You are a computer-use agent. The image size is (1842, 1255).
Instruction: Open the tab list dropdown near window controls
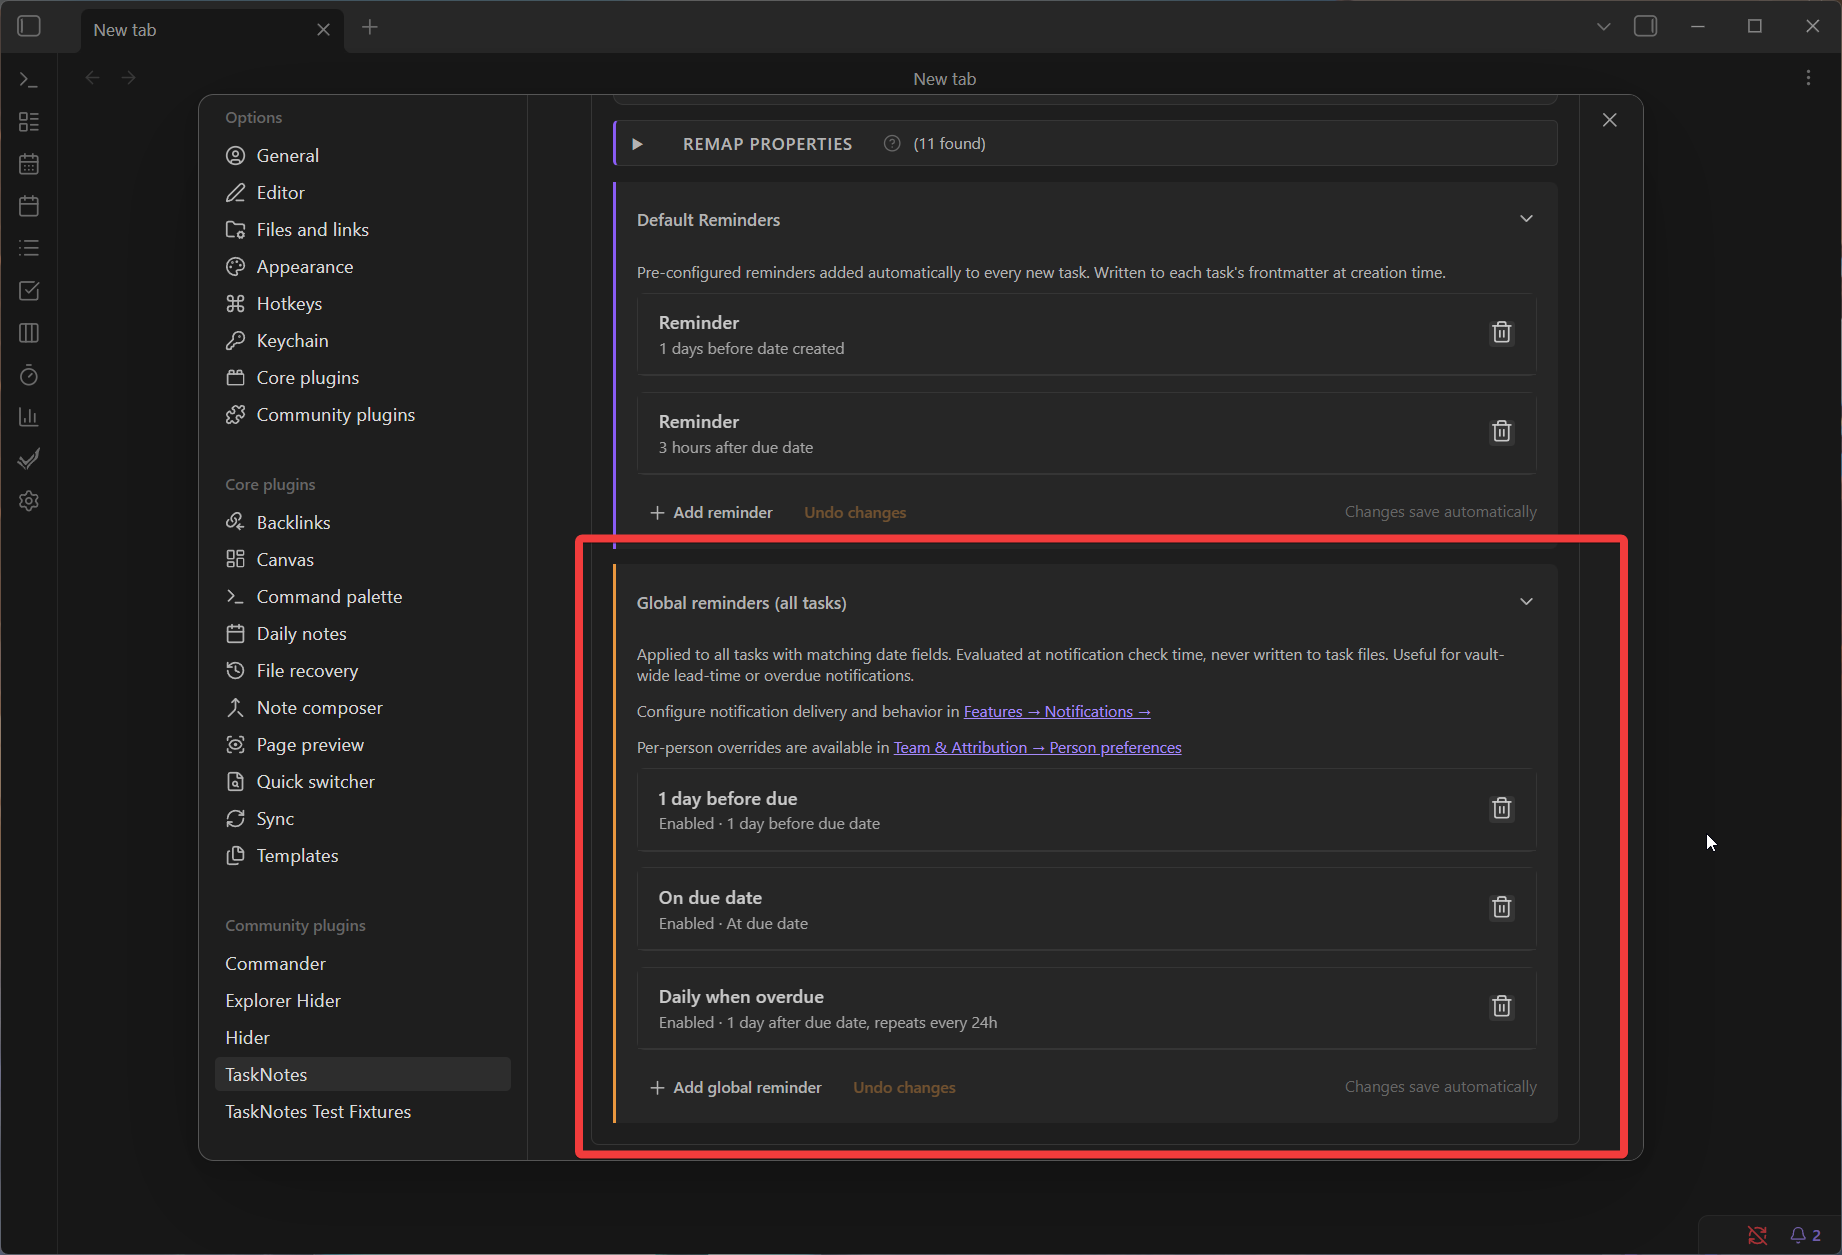point(1602,26)
